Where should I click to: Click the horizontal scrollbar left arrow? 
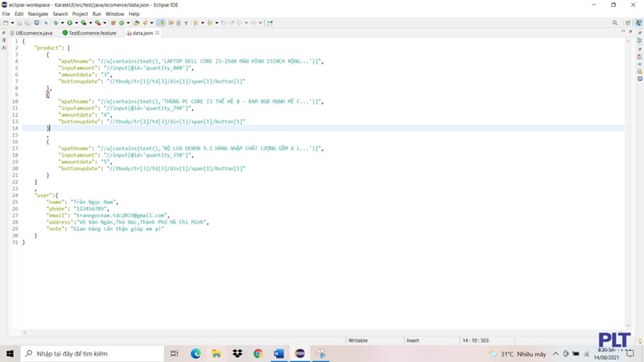coord(25,332)
